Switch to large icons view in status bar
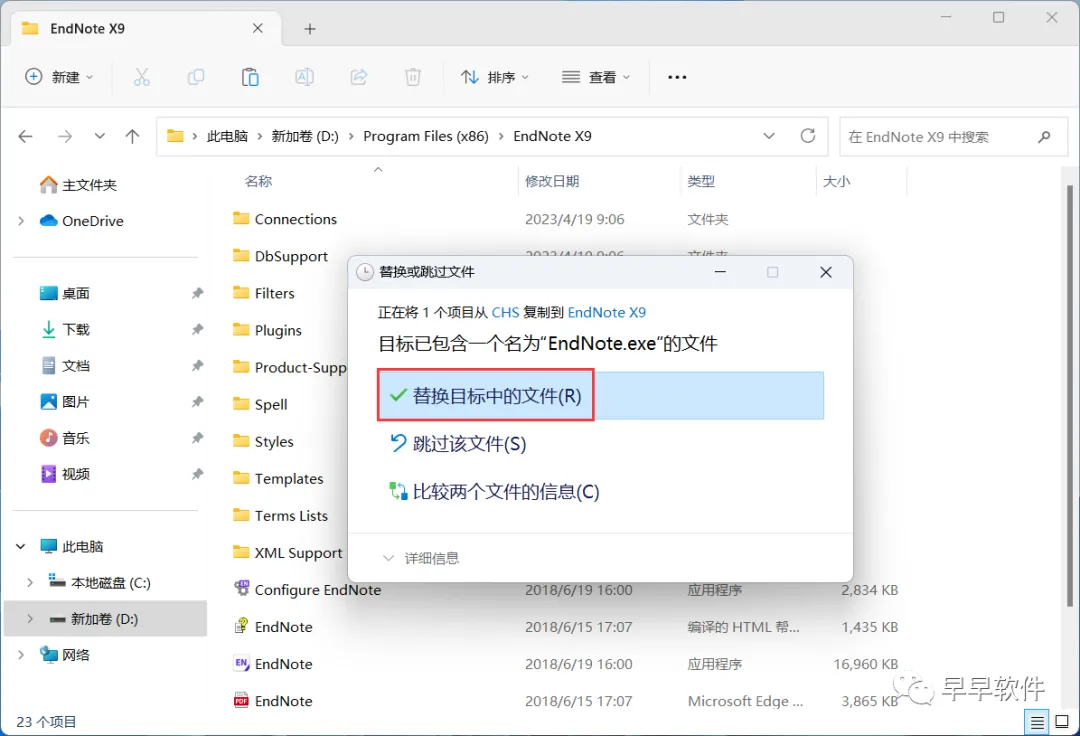This screenshot has width=1080, height=736. pos(1063,722)
